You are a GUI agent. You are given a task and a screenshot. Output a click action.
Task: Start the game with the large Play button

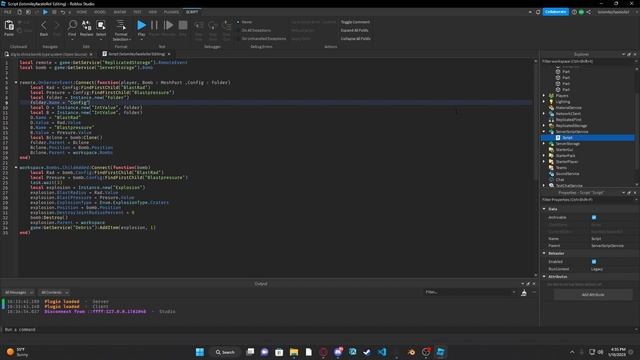[x=141, y=25]
